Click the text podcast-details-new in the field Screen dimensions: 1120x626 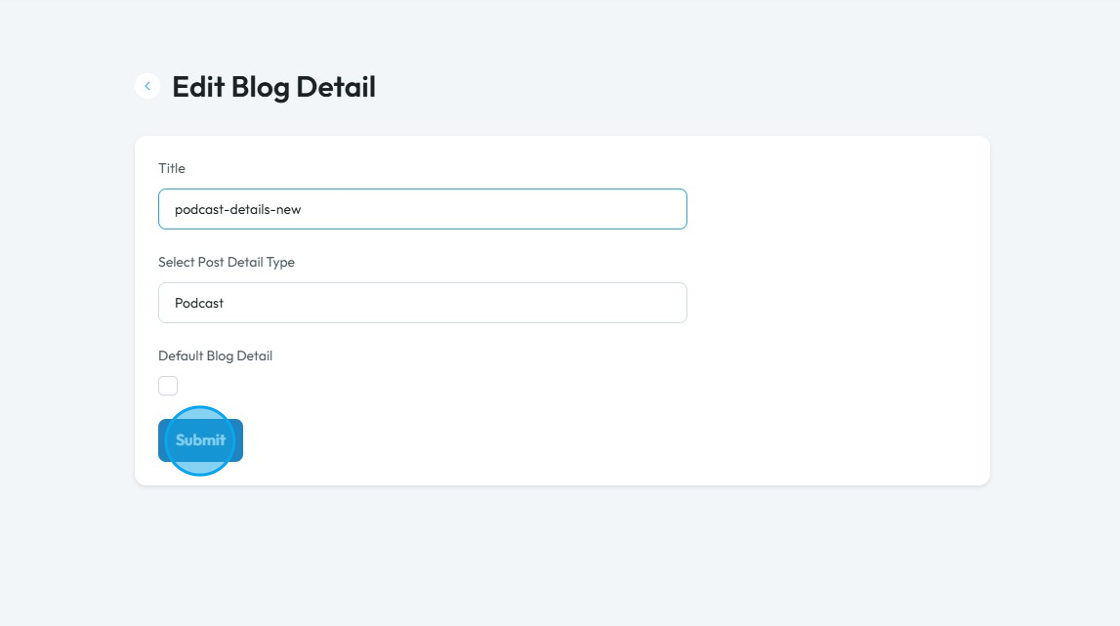[x=238, y=210]
